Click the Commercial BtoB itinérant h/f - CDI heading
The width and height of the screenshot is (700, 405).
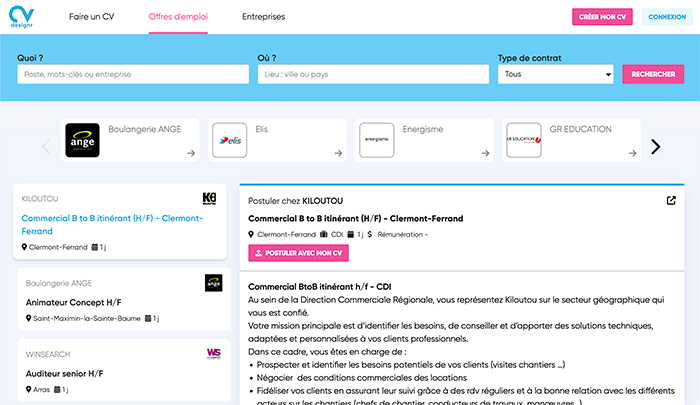point(320,287)
